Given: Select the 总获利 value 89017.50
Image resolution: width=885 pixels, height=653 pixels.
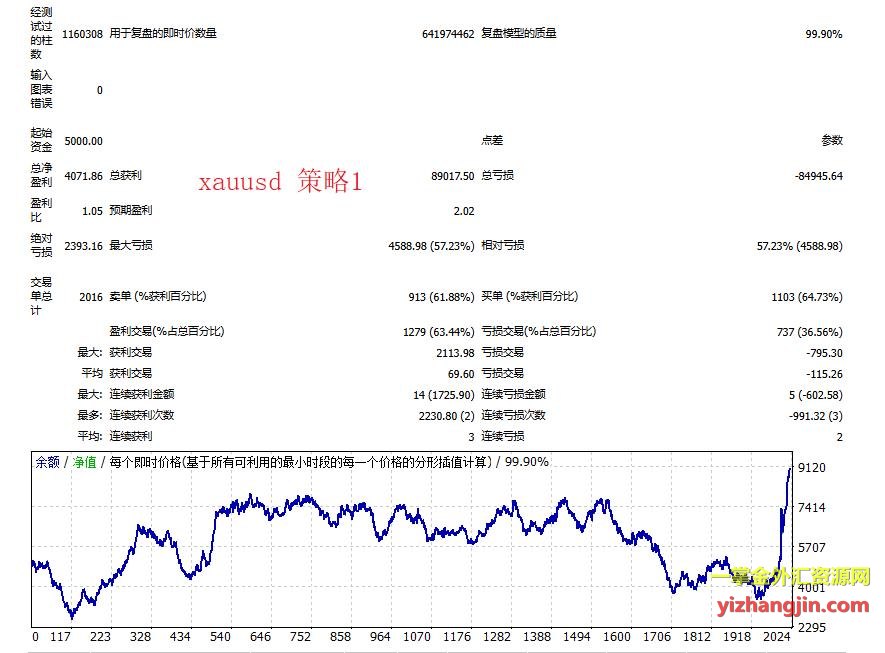Looking at the screenshot, I should point(452,176).
